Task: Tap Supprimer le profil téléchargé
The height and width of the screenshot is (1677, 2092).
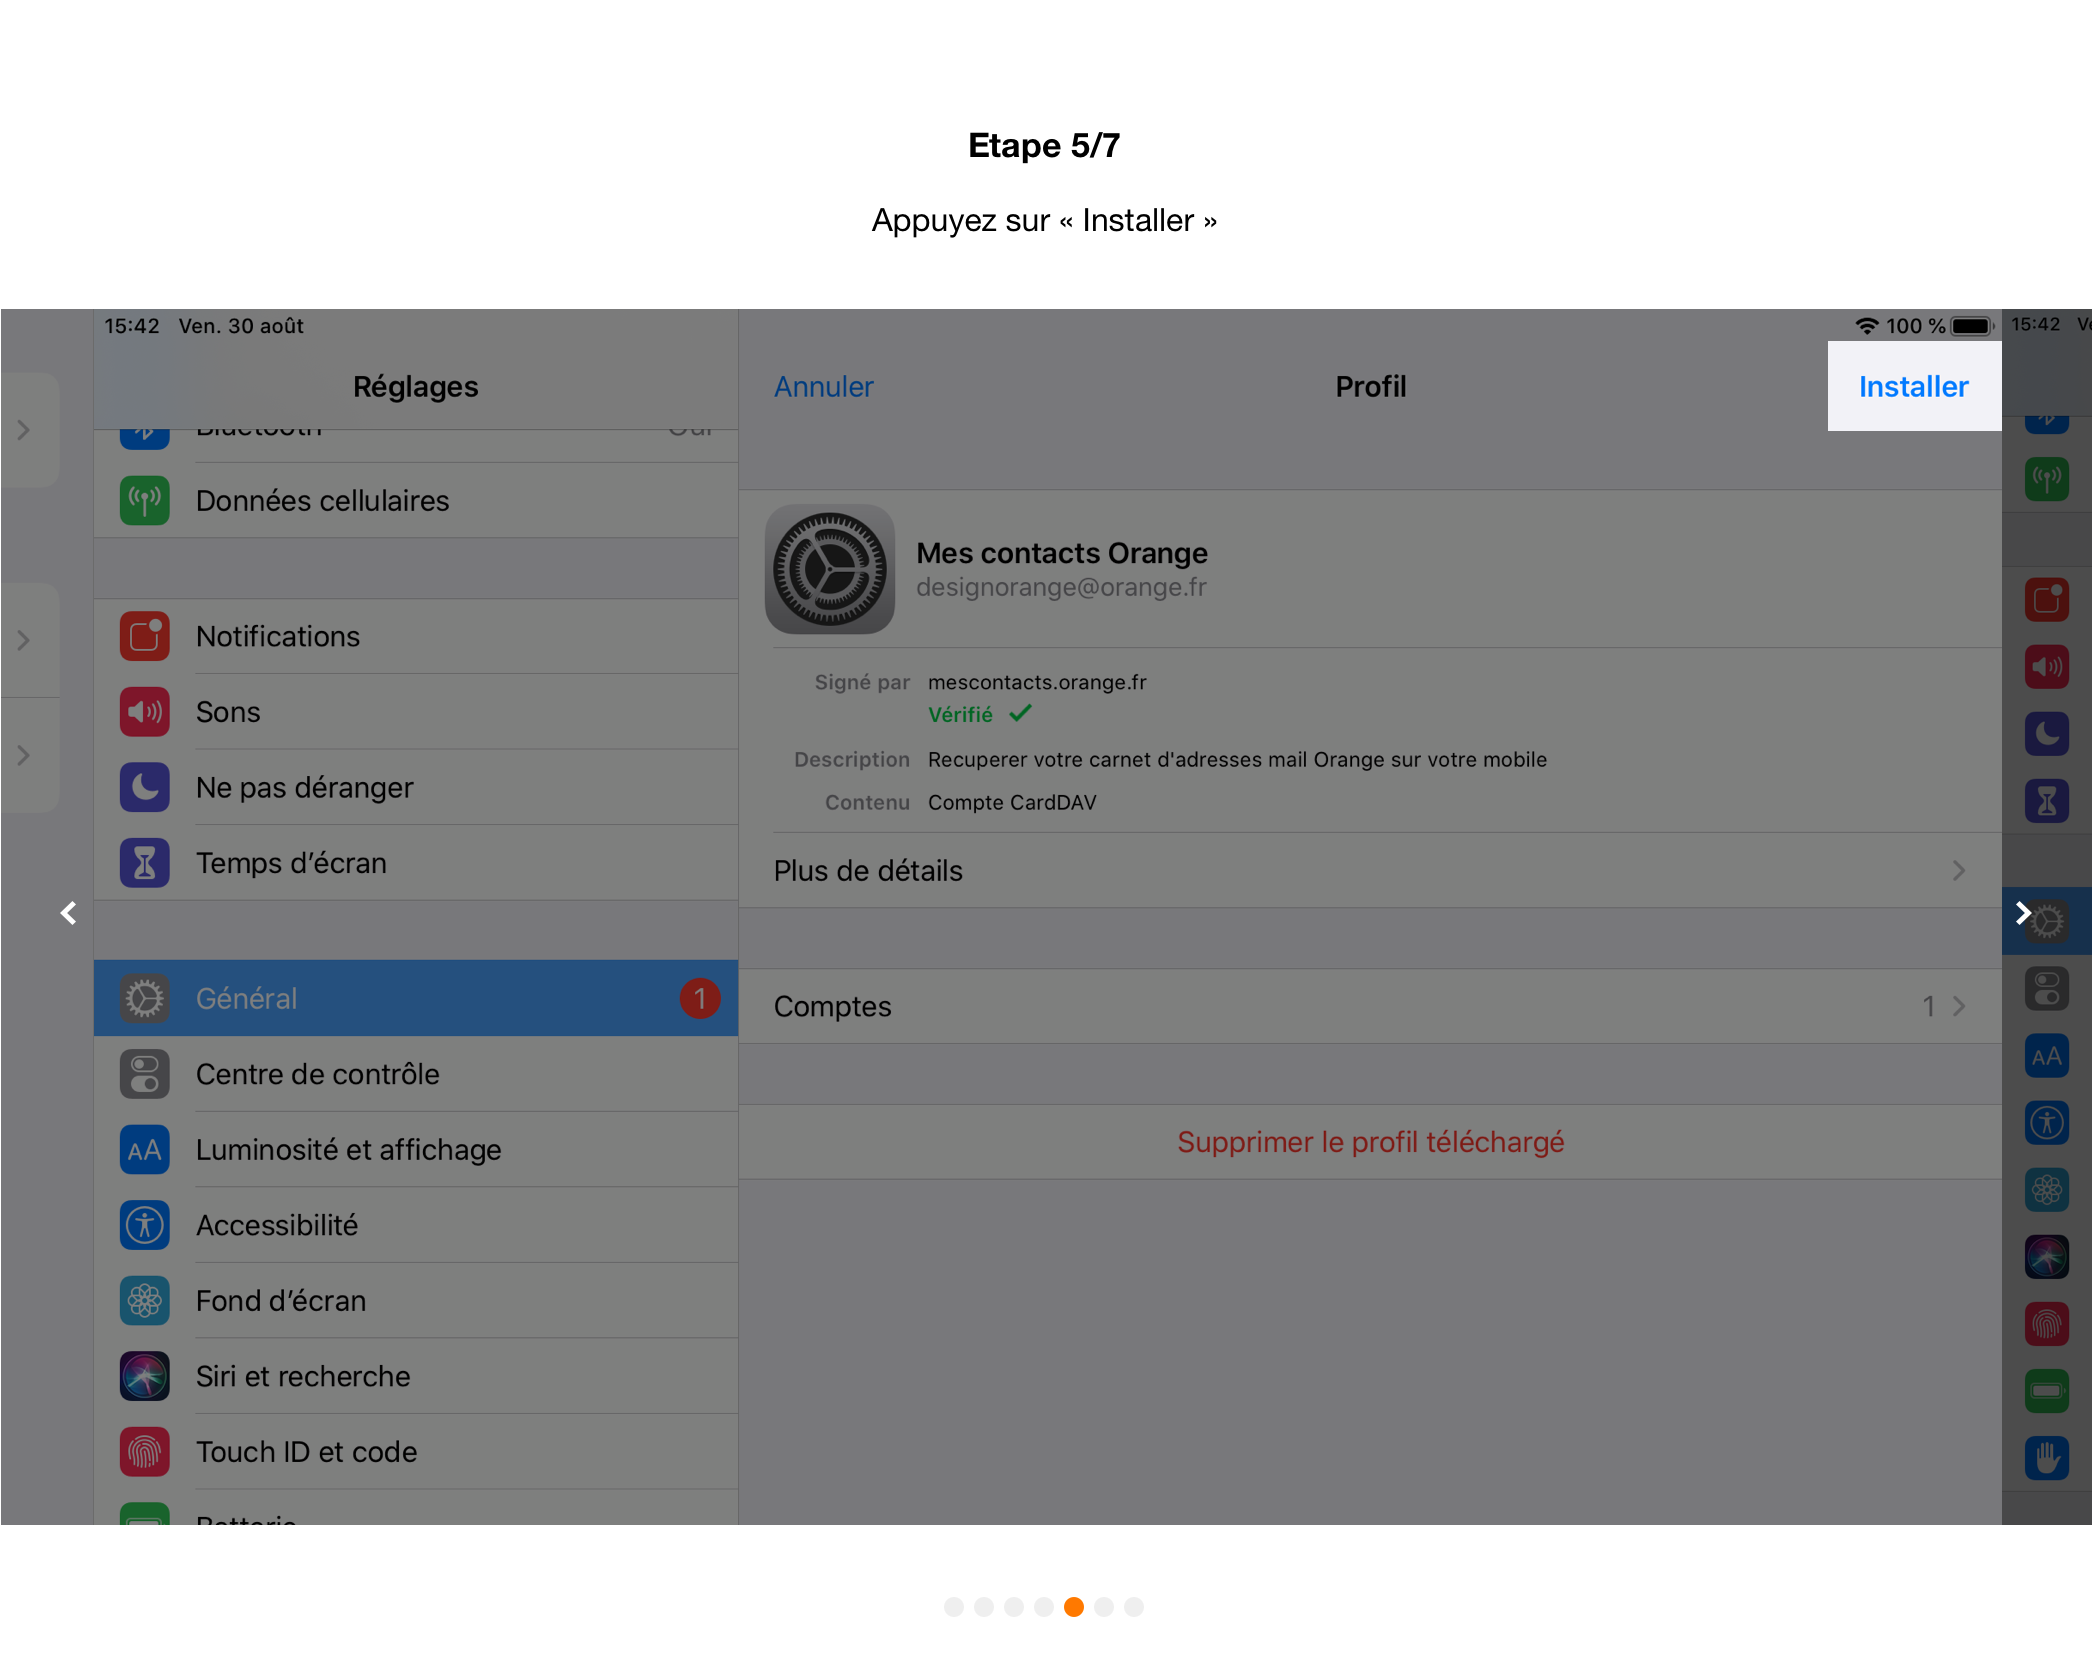Action: pyautogui.click(x=1370, y=1142)
